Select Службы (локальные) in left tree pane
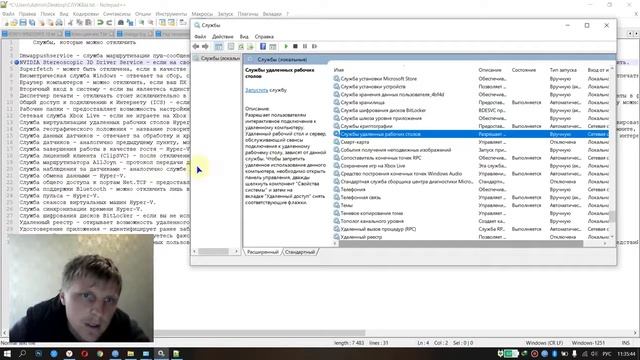The image size is (640, 360). tap(217, 59)
